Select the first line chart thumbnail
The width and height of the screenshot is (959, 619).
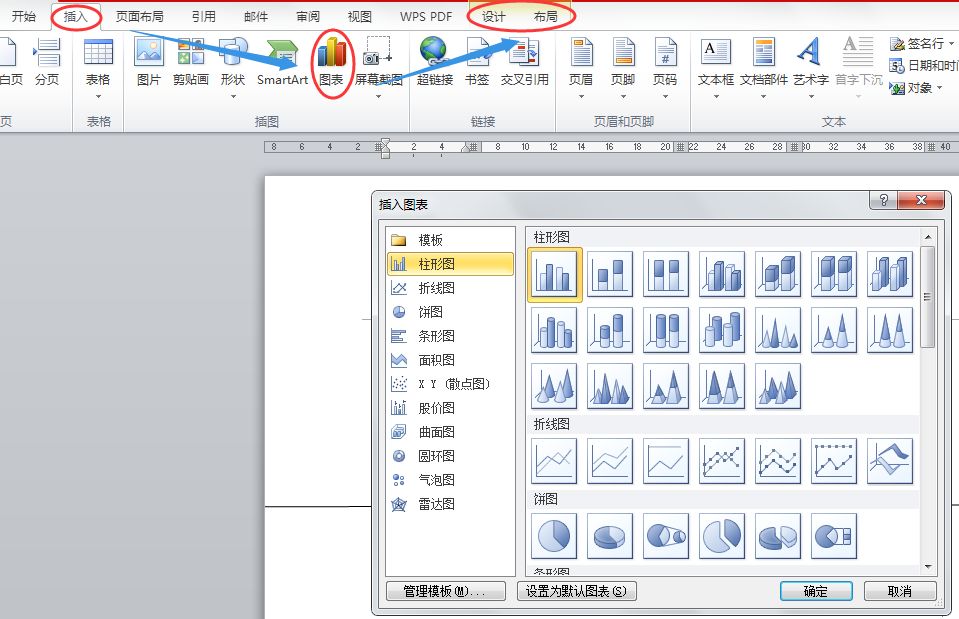[555, 461]
